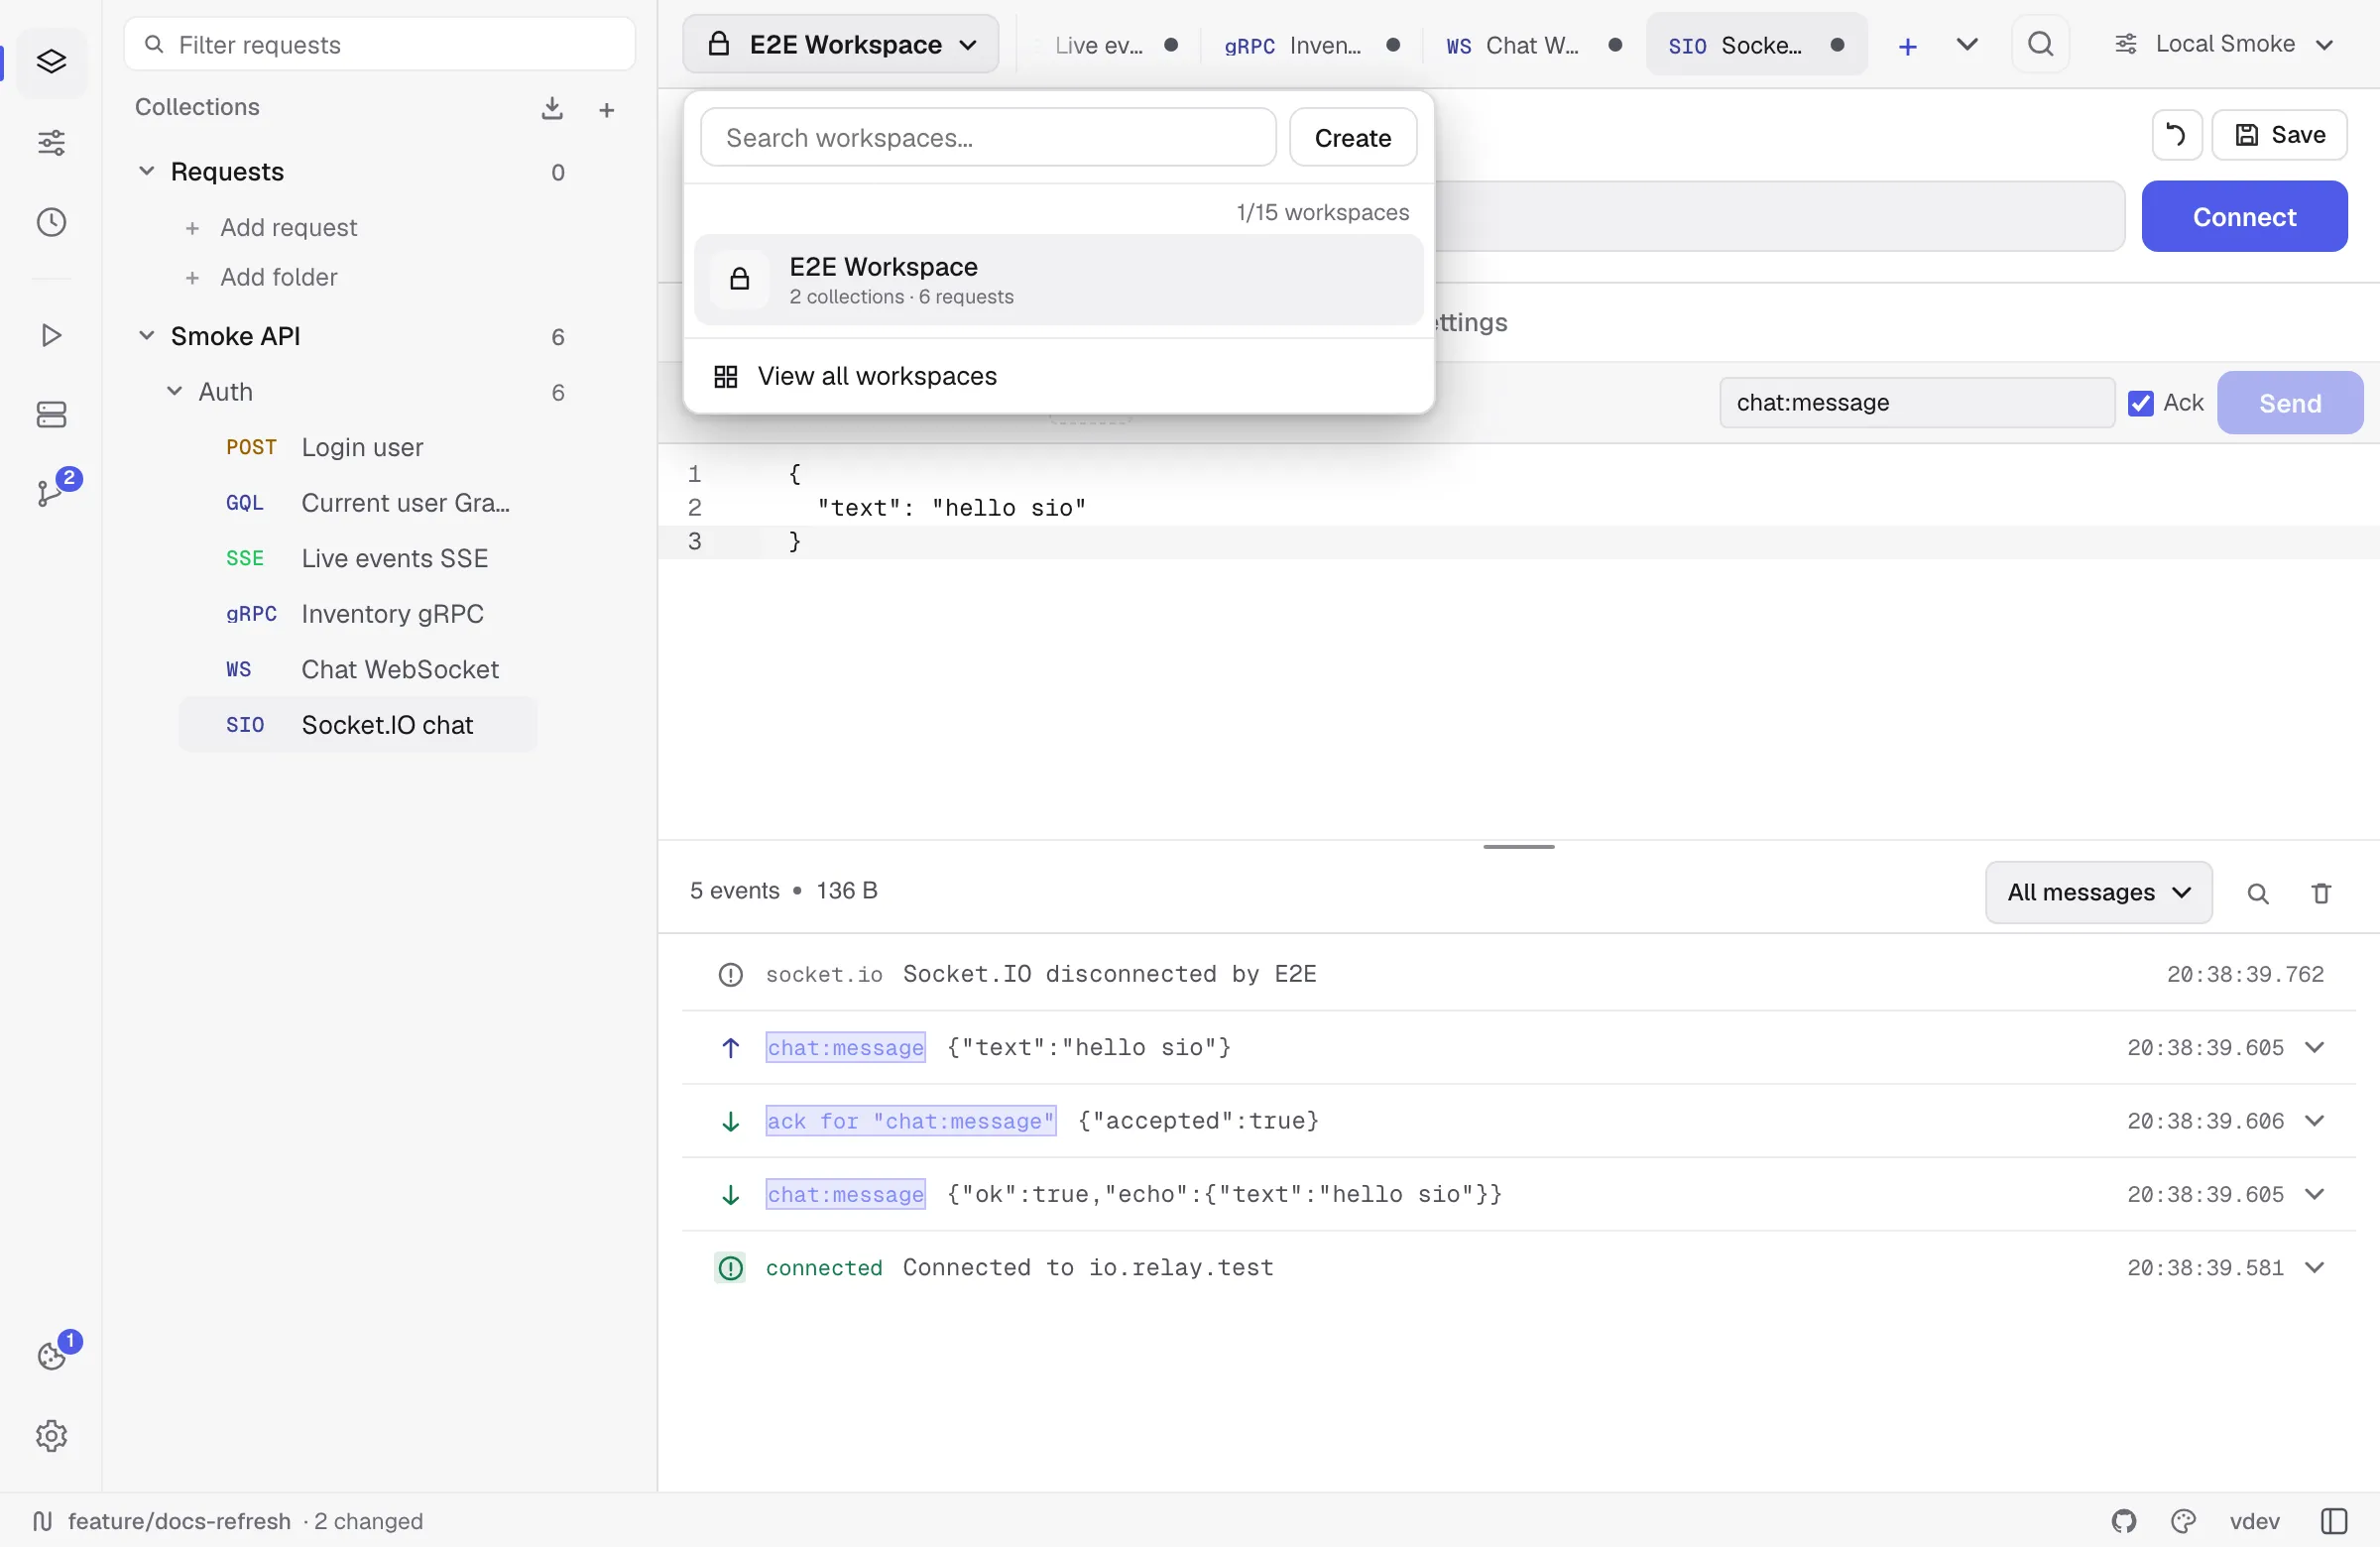Click feature/docs-refresh branch in status bar
The height and width of the screenshot is (1547, 2380).
(179, 1521)
